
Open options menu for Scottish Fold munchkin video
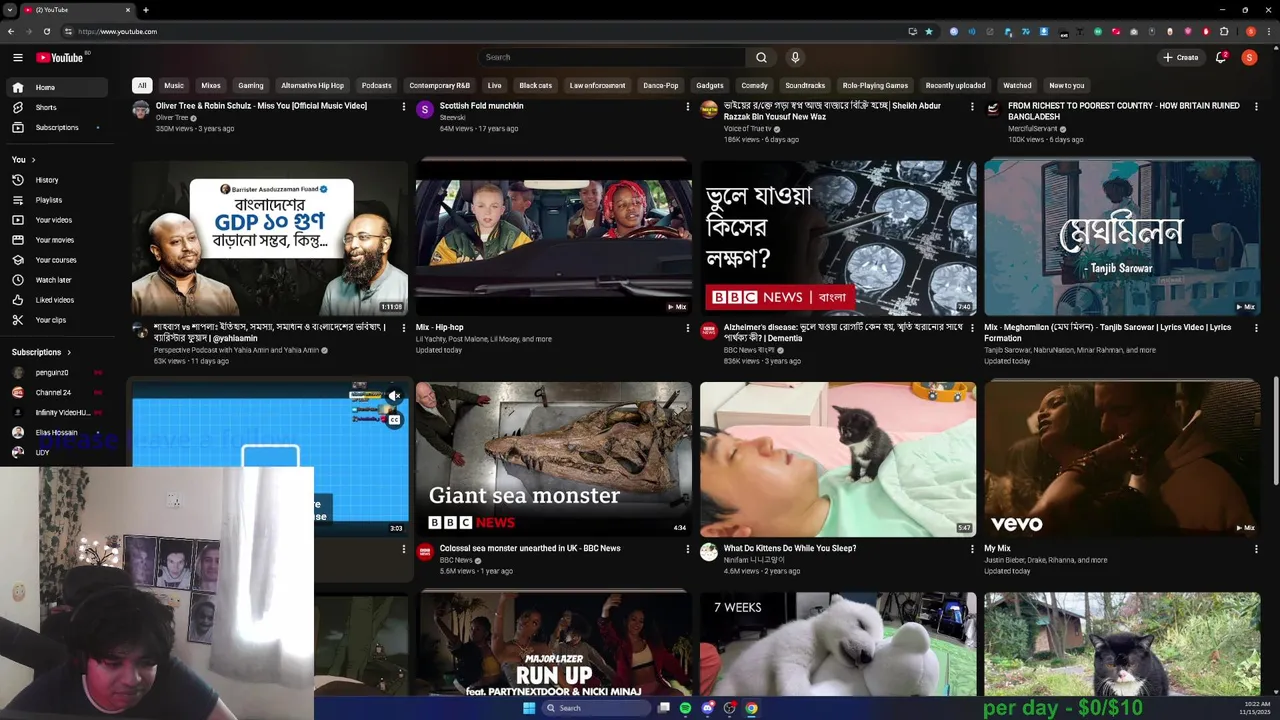click(x=688, y=106)
